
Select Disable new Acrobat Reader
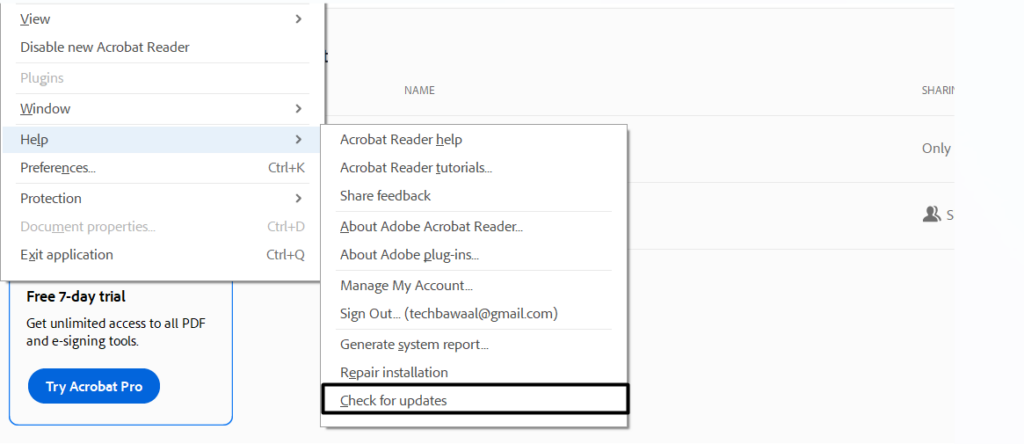click(105, 47)
